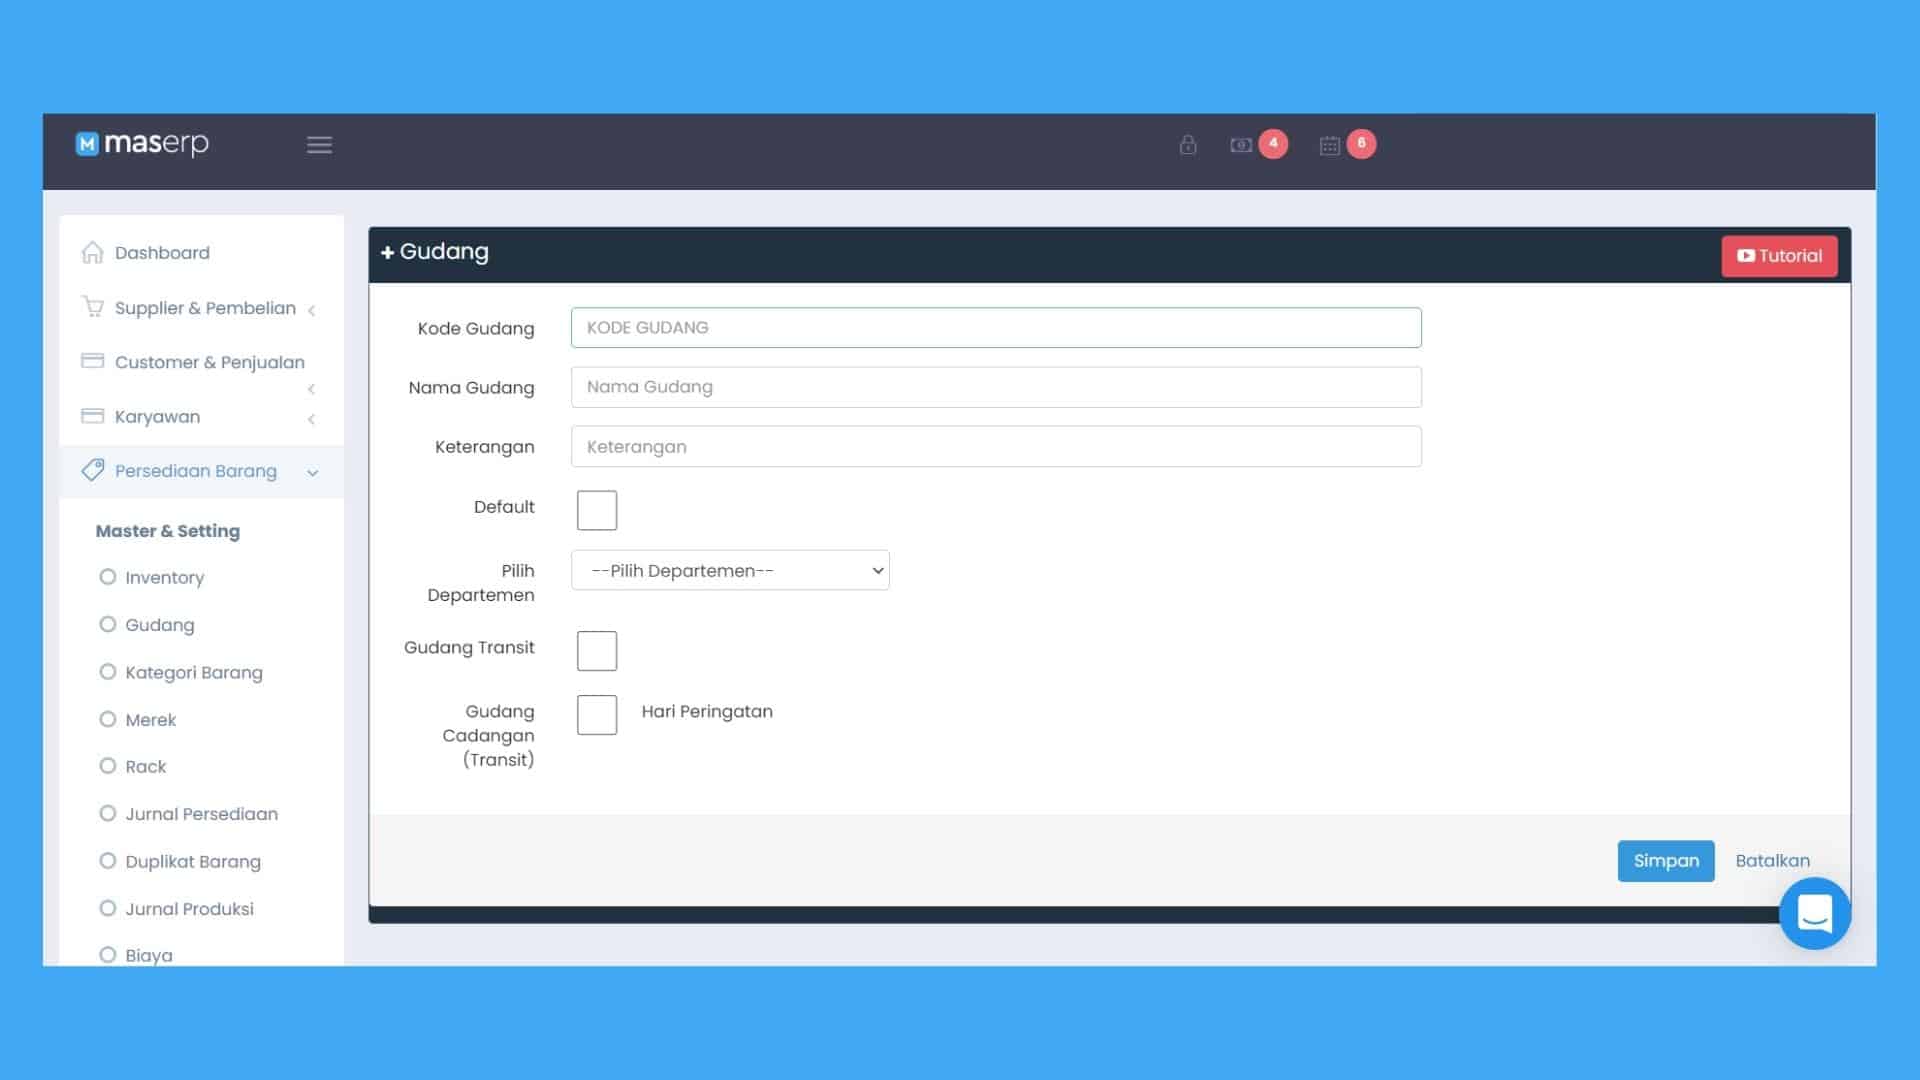Expand the Karyawan sidebar menu
This screenshot has width=1920, height=1080.
[x=157, y=417]
